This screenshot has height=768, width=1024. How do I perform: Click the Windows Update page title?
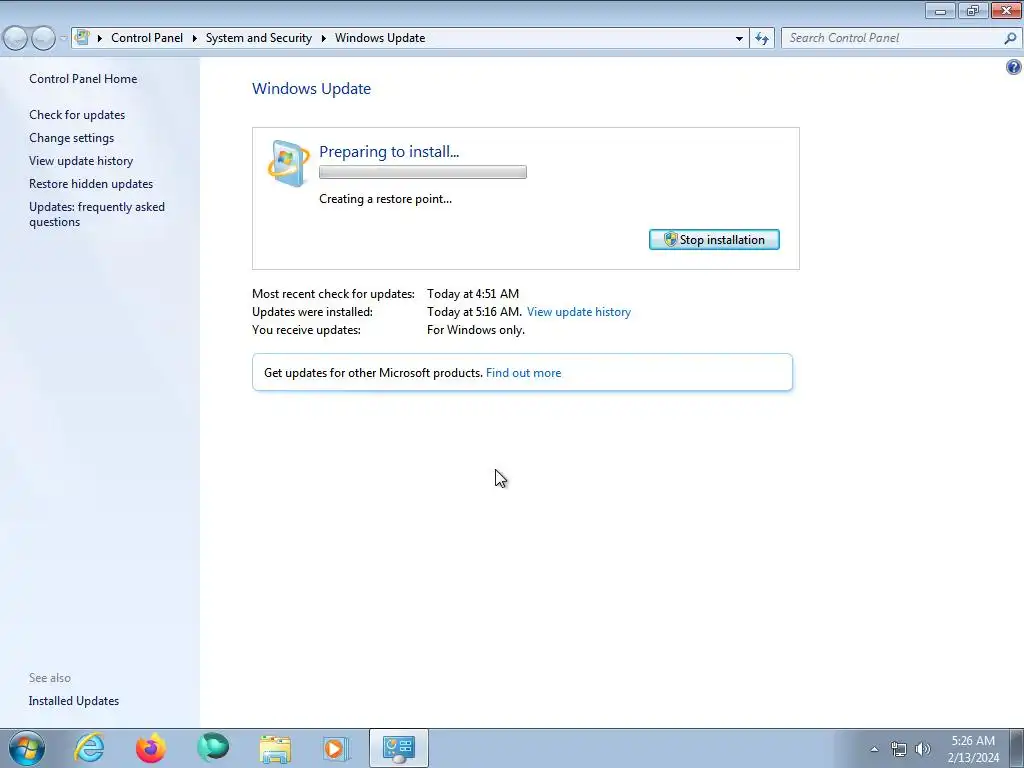[312, 89]
